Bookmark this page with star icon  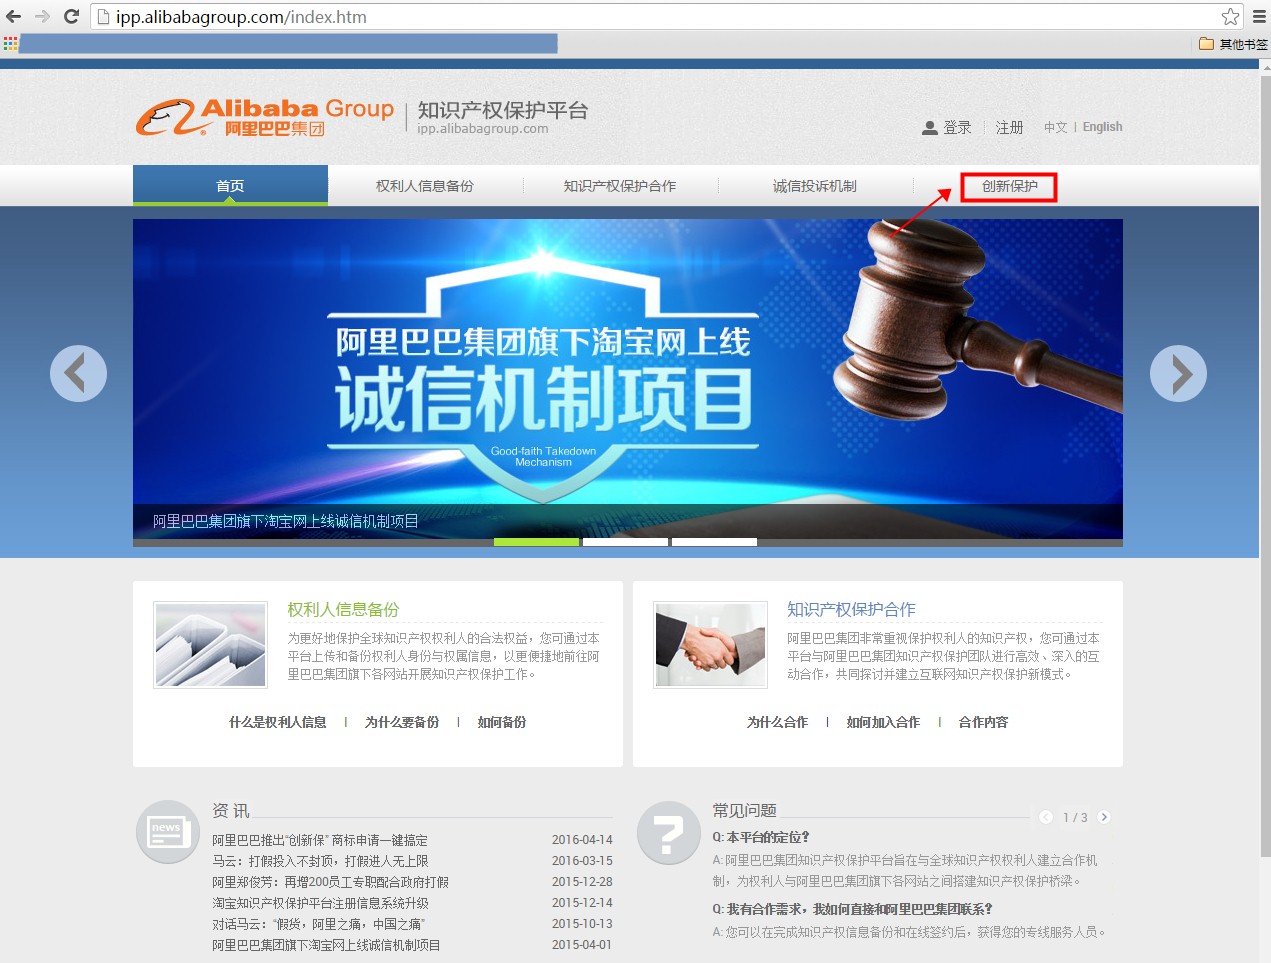click(1230, 16)
